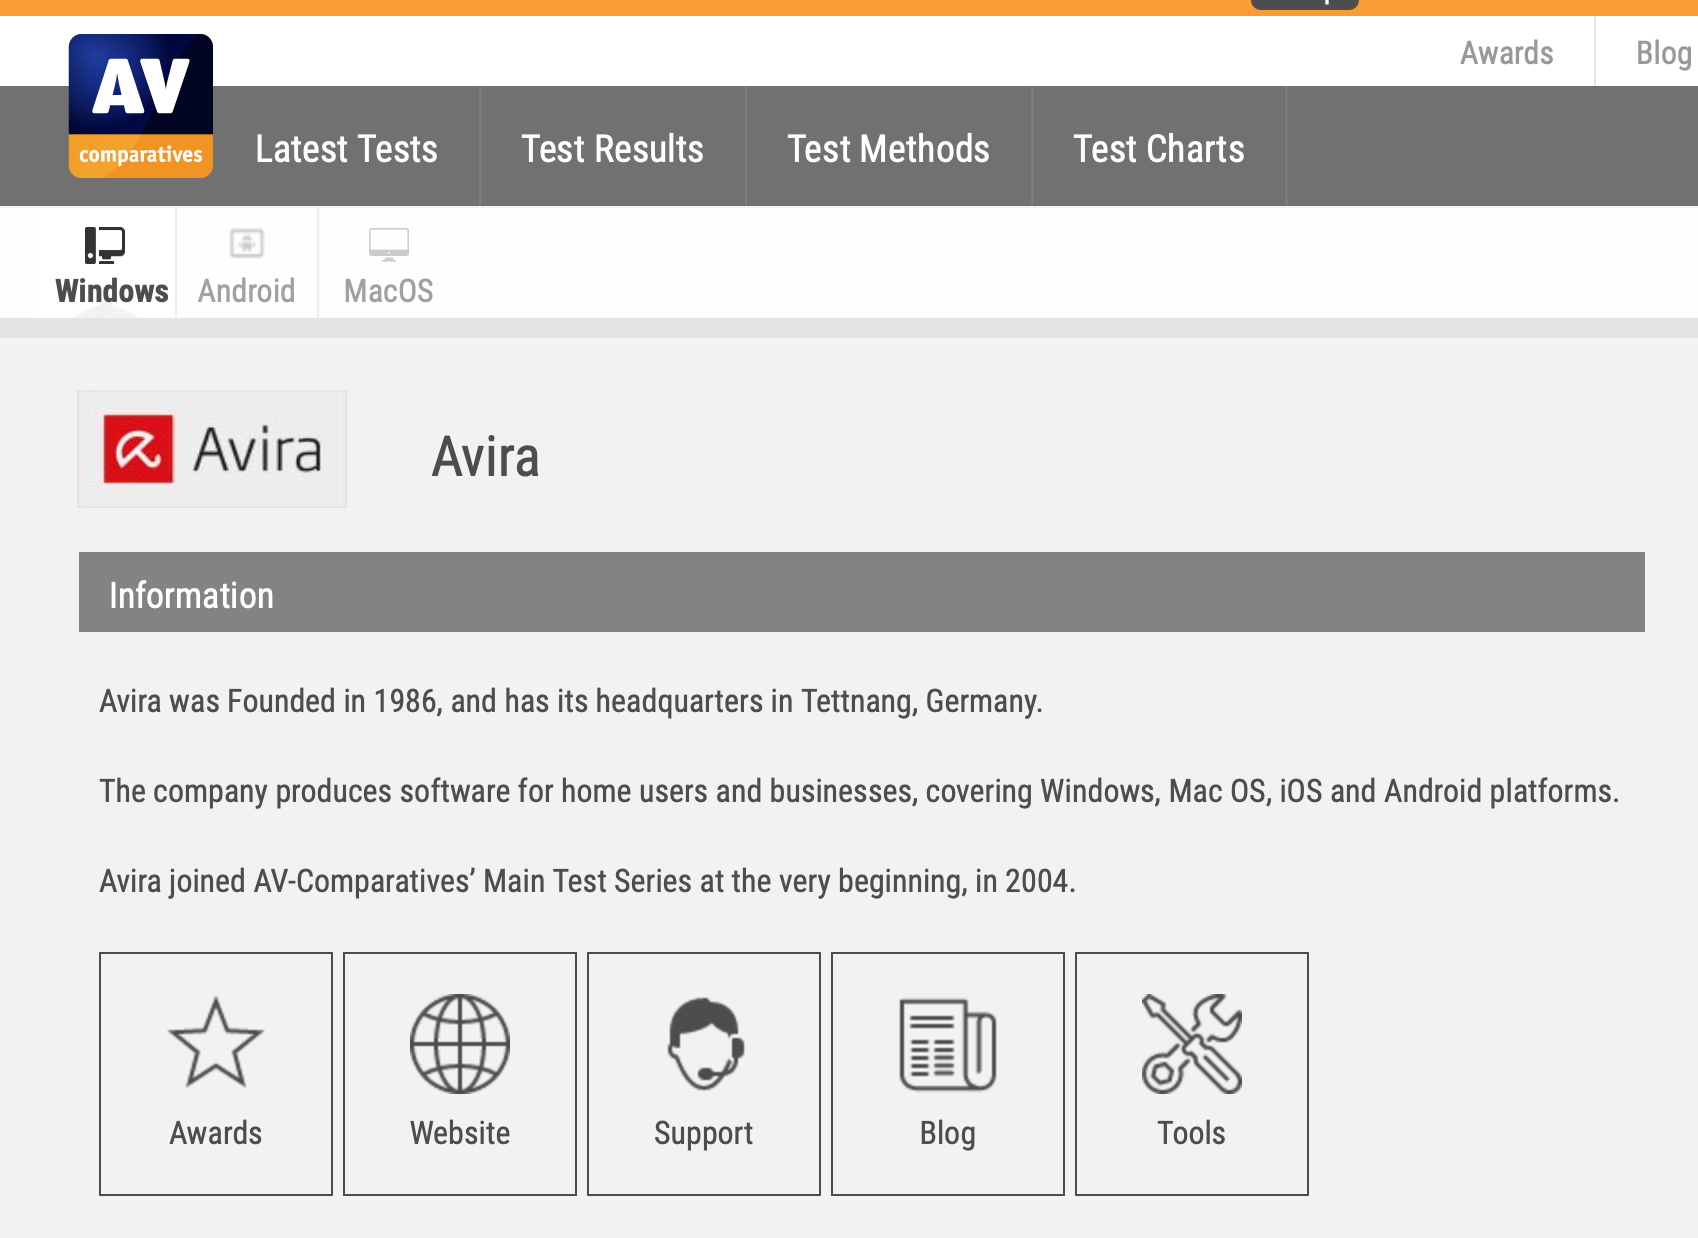Click the Website globe icon
This screenshot has width=1698, height=1238.
click(460, 1043)
